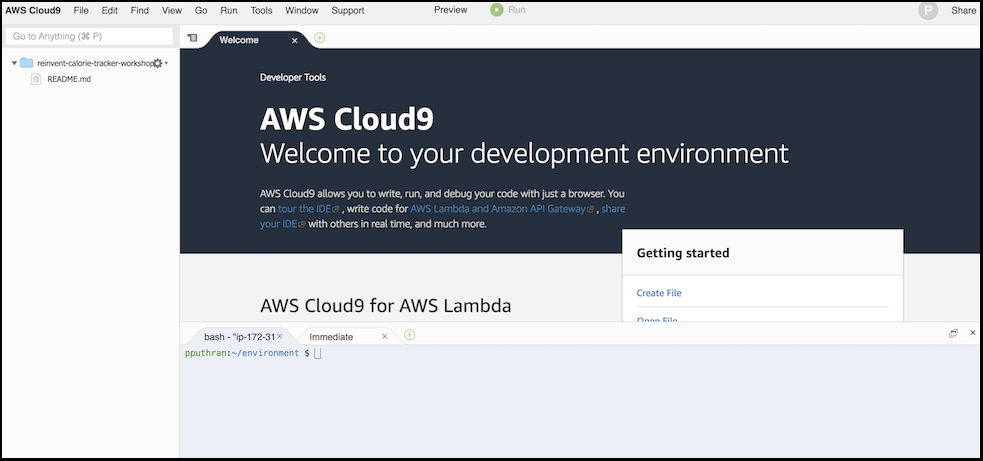Viewport: 983px width, 461px height.
Task: Click the Getting started heading
Action: (683, 253)
